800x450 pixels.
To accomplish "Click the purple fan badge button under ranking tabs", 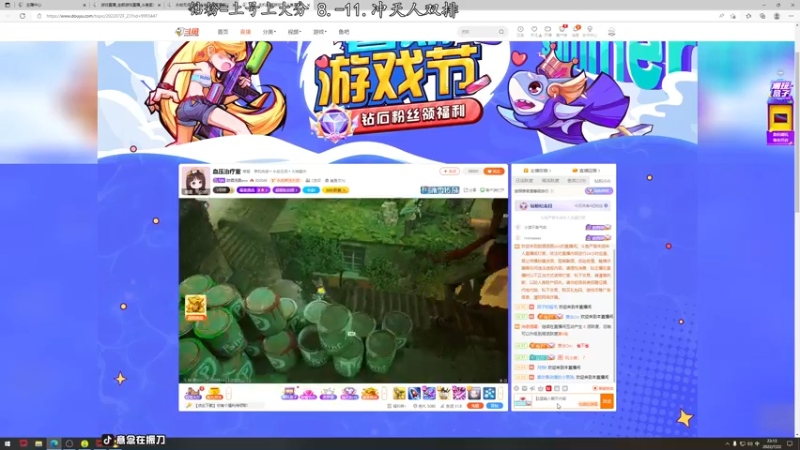I will pos(599,191).
